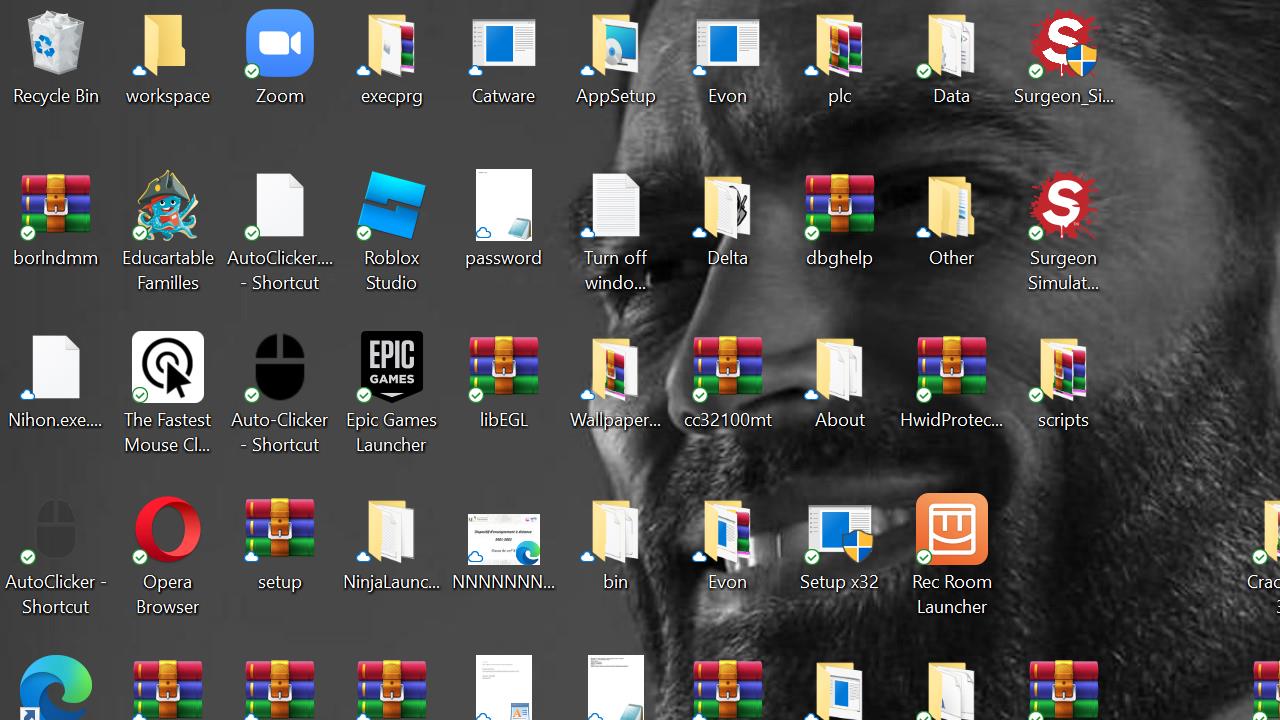Open Opera Browser from the desktop

coord(168,530)
